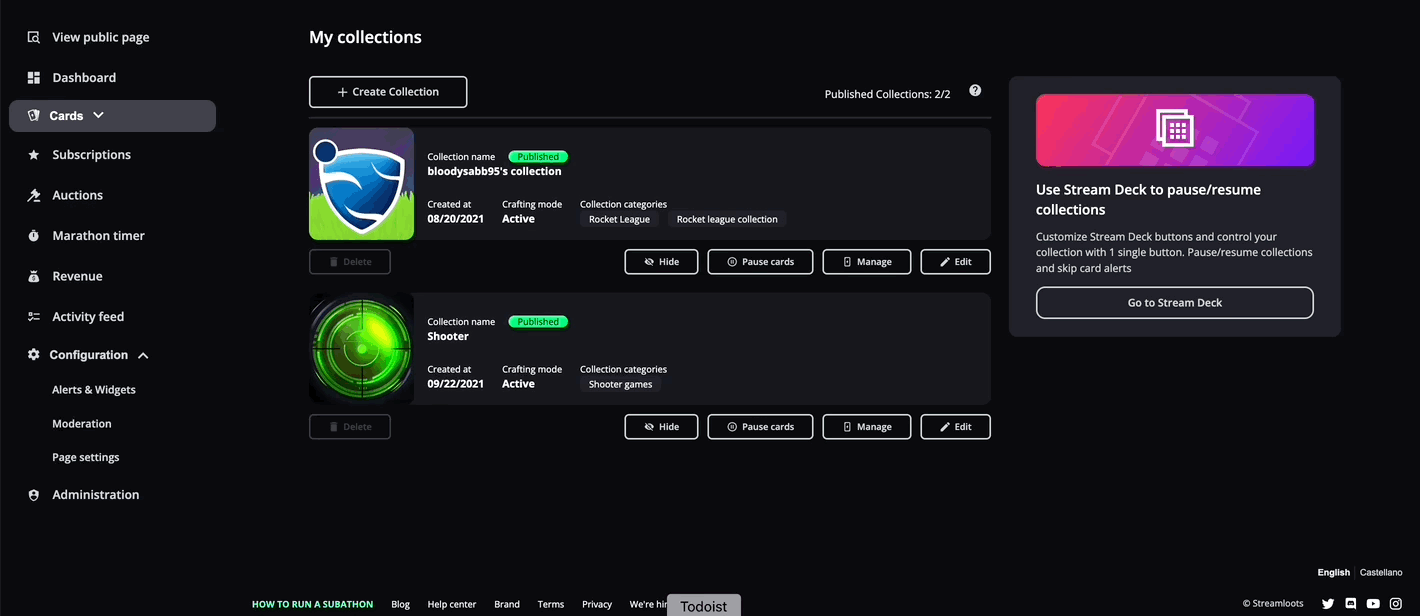
Task: Open Alerts & Widgets settings
Action: coord(94,390)
